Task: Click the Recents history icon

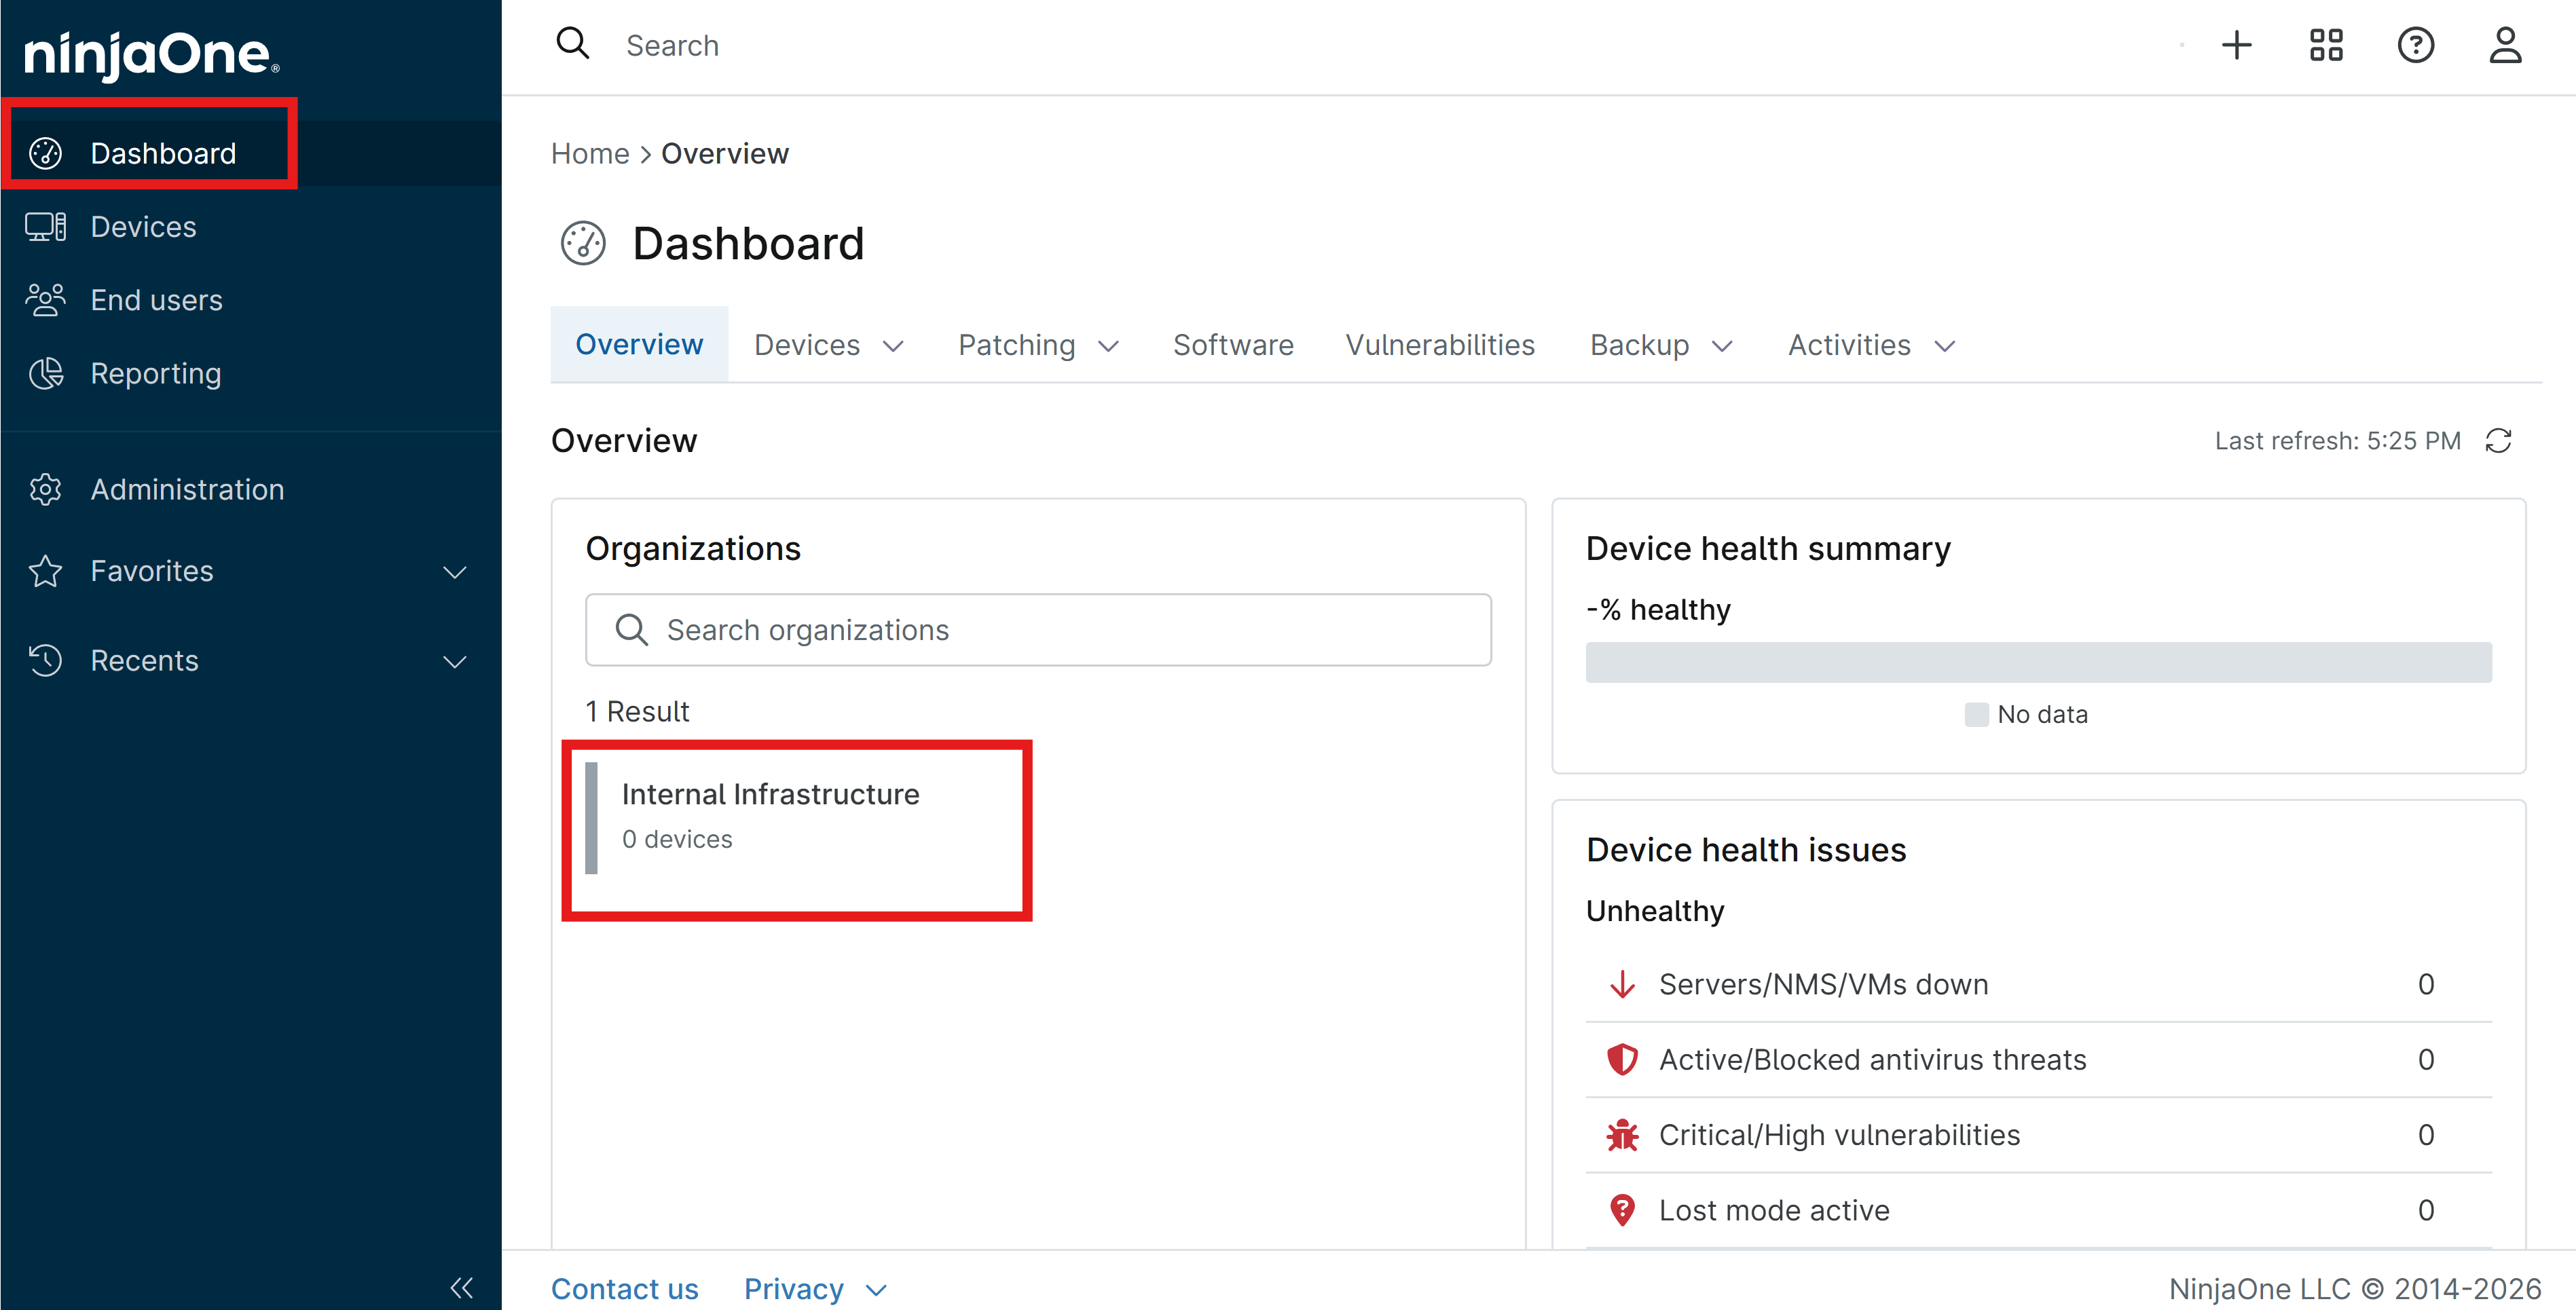Action: coord(45,660)
